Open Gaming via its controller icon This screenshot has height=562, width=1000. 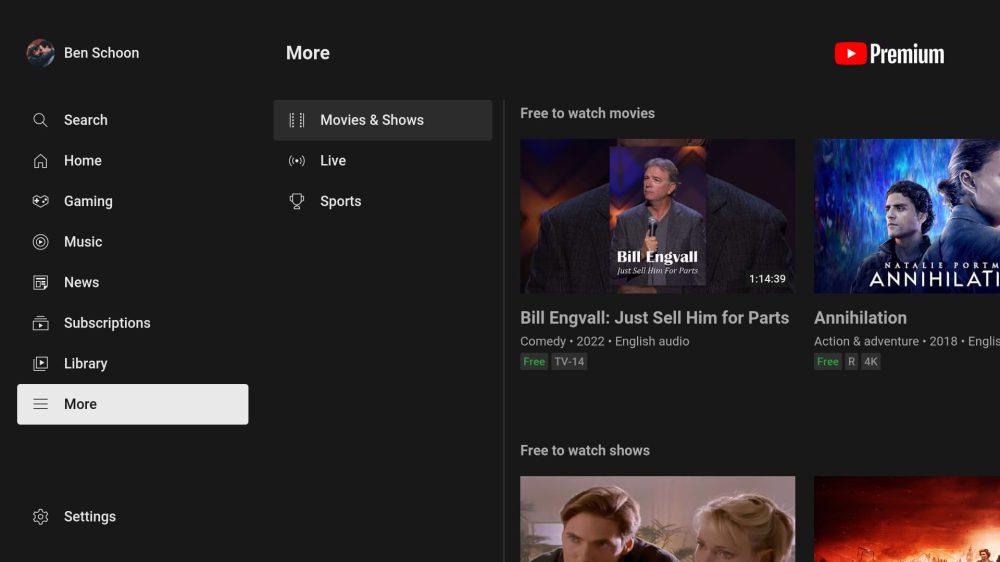pos(40,201)
